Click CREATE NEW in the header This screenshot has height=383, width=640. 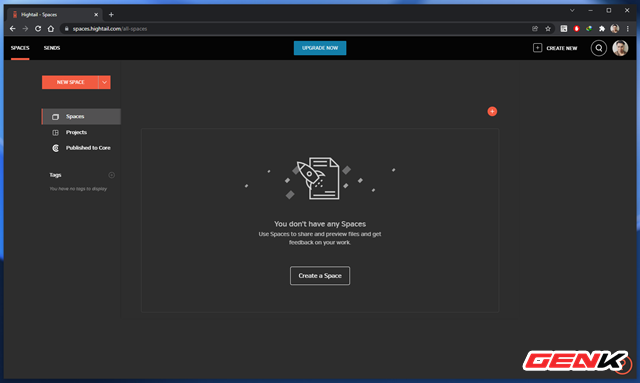tap(555, 48)
